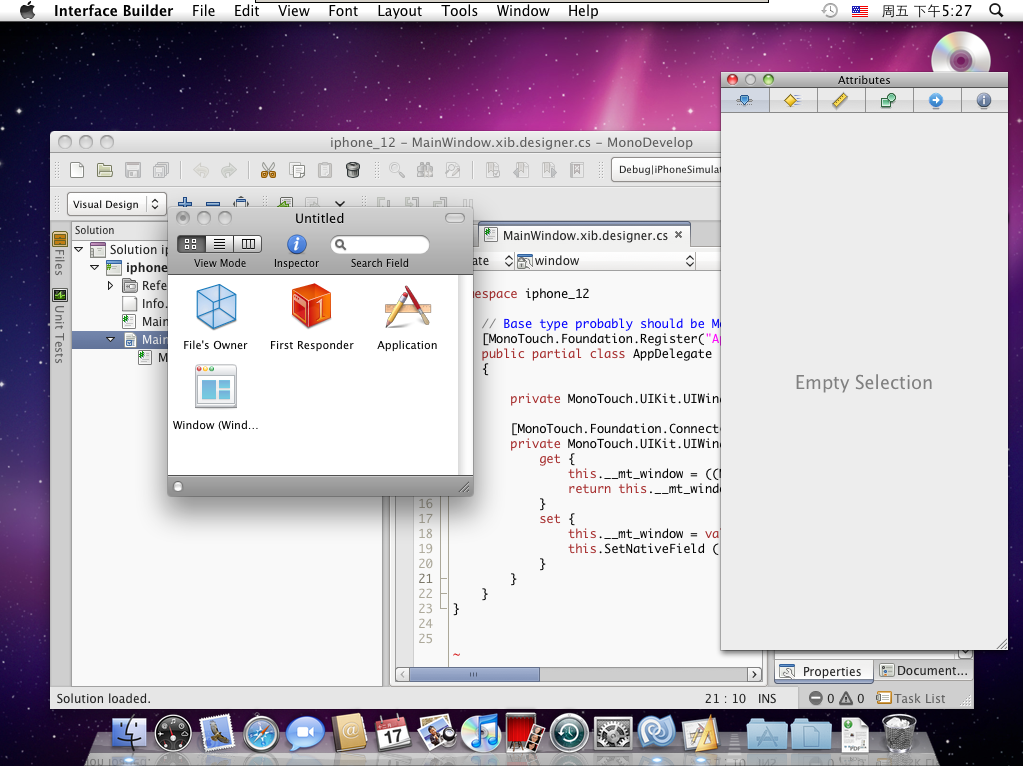Open the Document pad tab

tap(923, 671)
